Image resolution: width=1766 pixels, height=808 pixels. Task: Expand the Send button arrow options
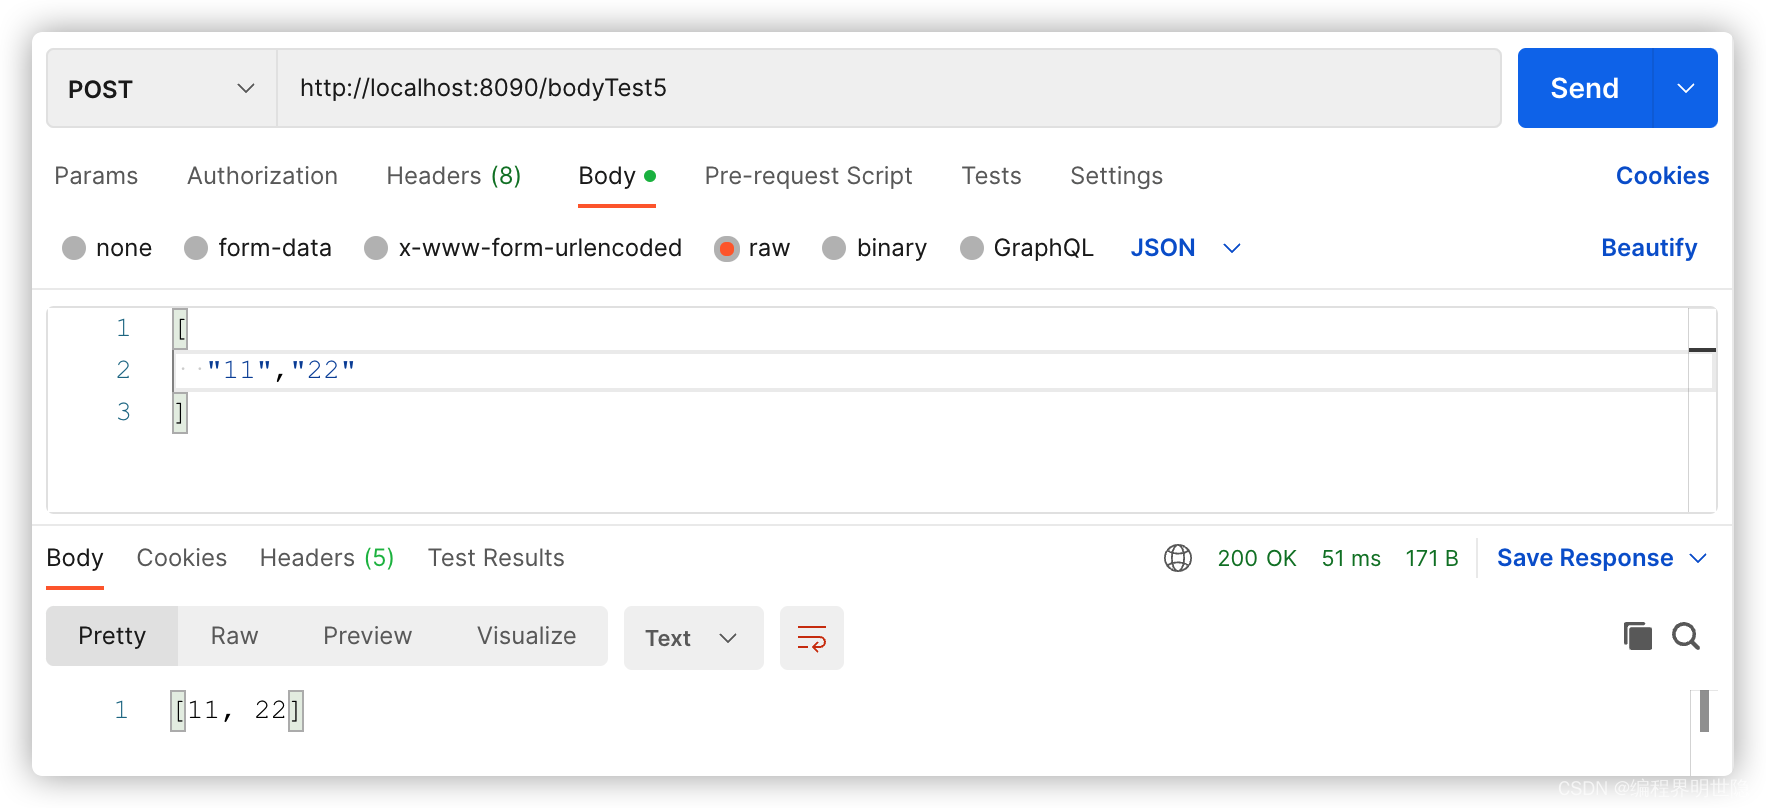[1685, 89]
